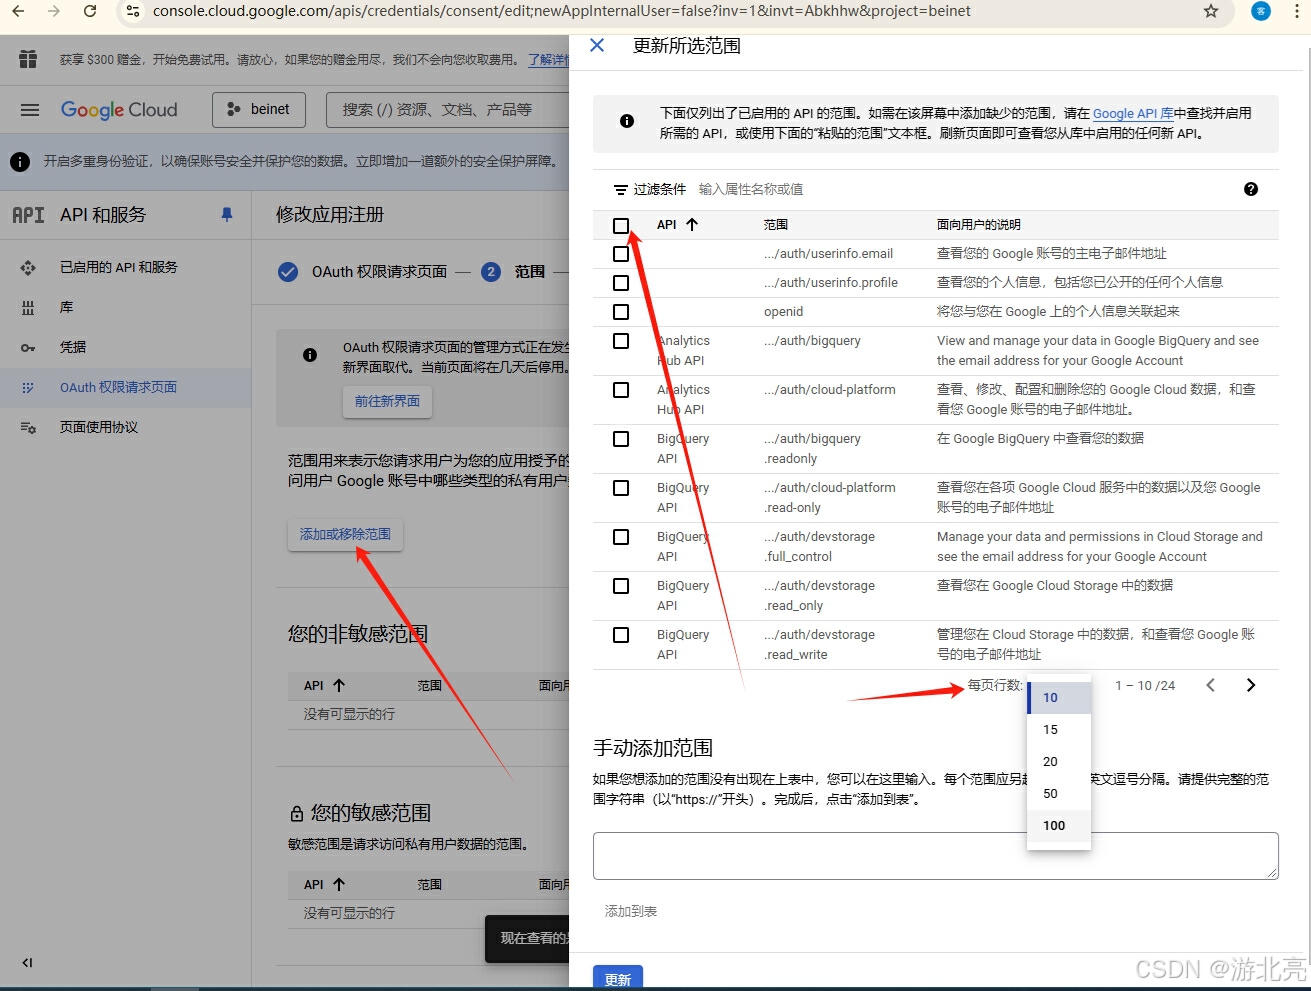
Task: Check the userinfo.email scope
Action: point(621,254)
